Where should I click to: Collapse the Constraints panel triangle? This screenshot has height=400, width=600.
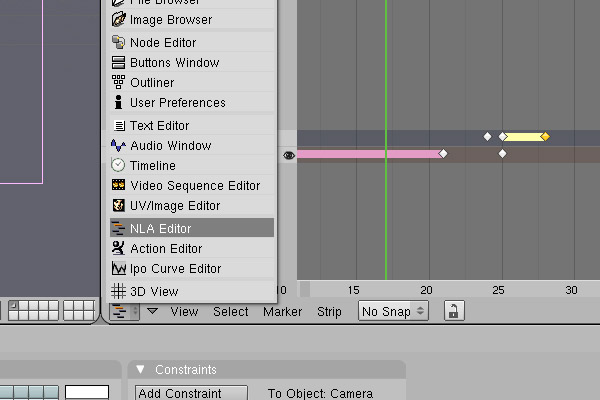coord(140,369)
